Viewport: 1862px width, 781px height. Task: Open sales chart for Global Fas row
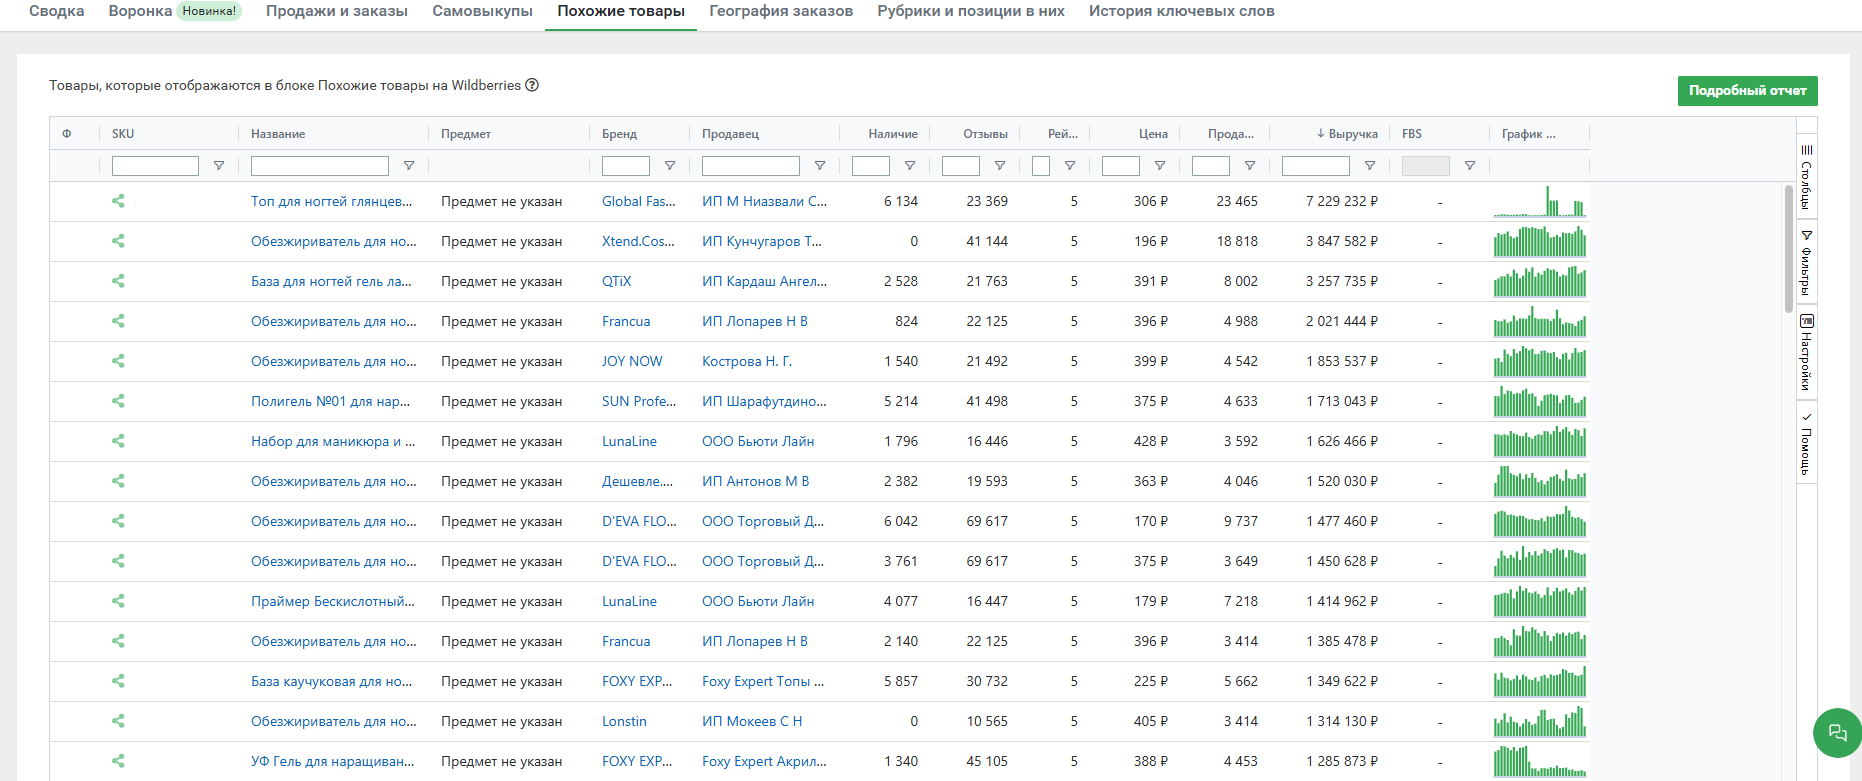[1540, 201]
